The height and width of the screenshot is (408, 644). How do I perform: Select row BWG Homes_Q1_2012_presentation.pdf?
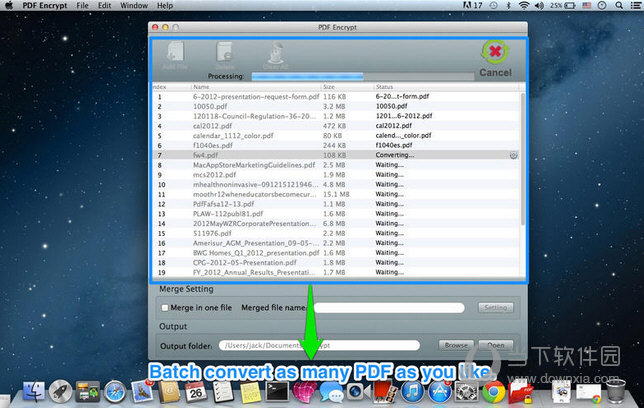pos(336,253)
